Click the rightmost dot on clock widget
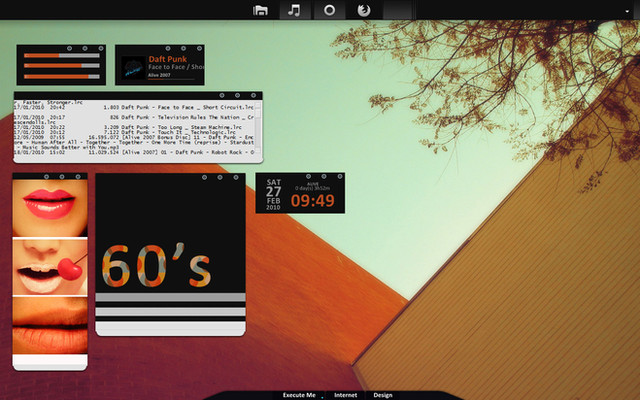 pyautogui.click(x=339, y=177)
